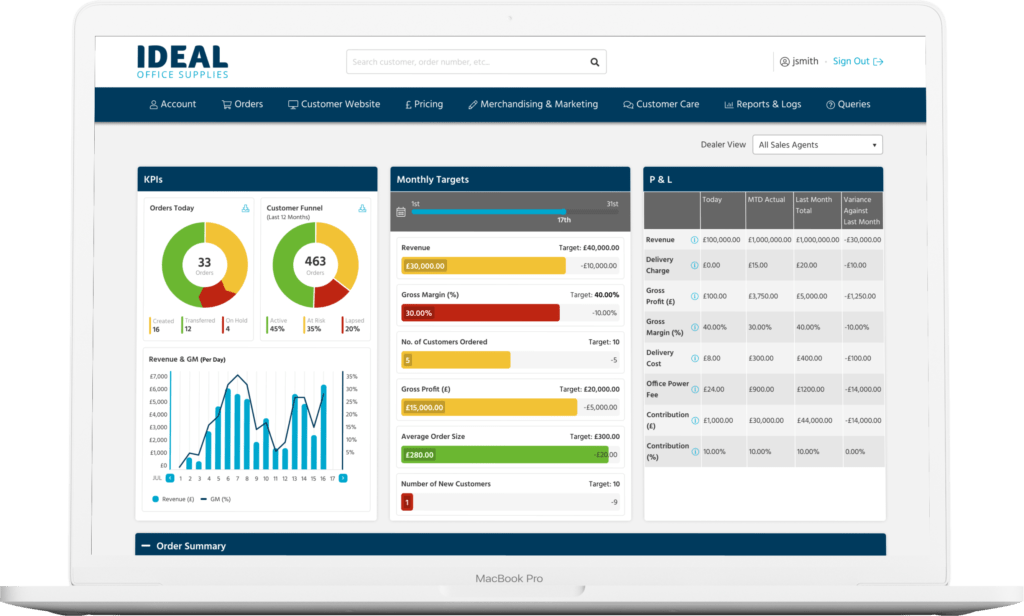The image size is (1024, 616).
Task: Click the Monthly Targets calendar icon
Action: [x=401, y=212]
